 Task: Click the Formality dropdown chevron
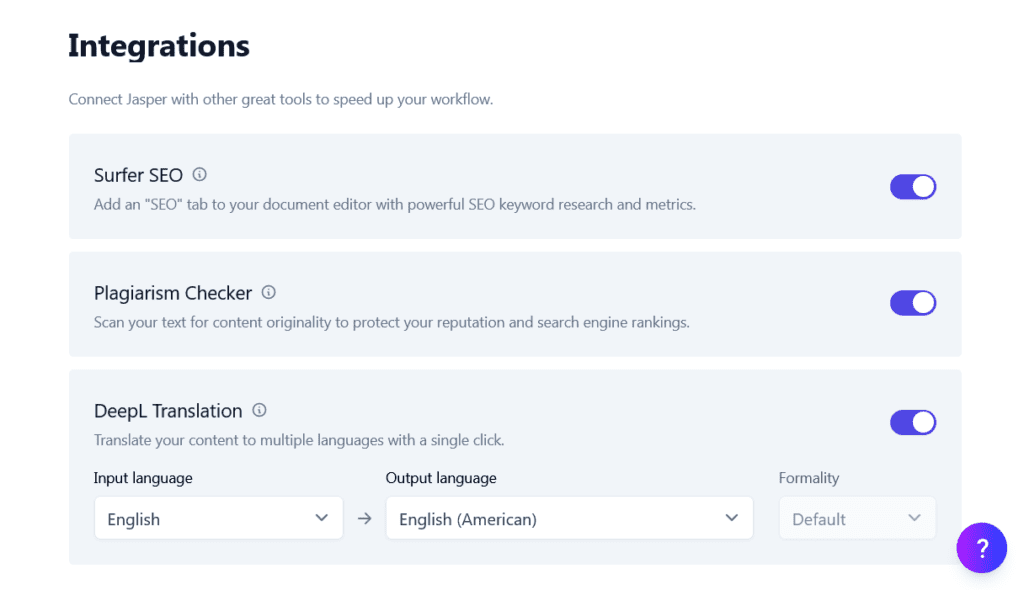point(914,518)
